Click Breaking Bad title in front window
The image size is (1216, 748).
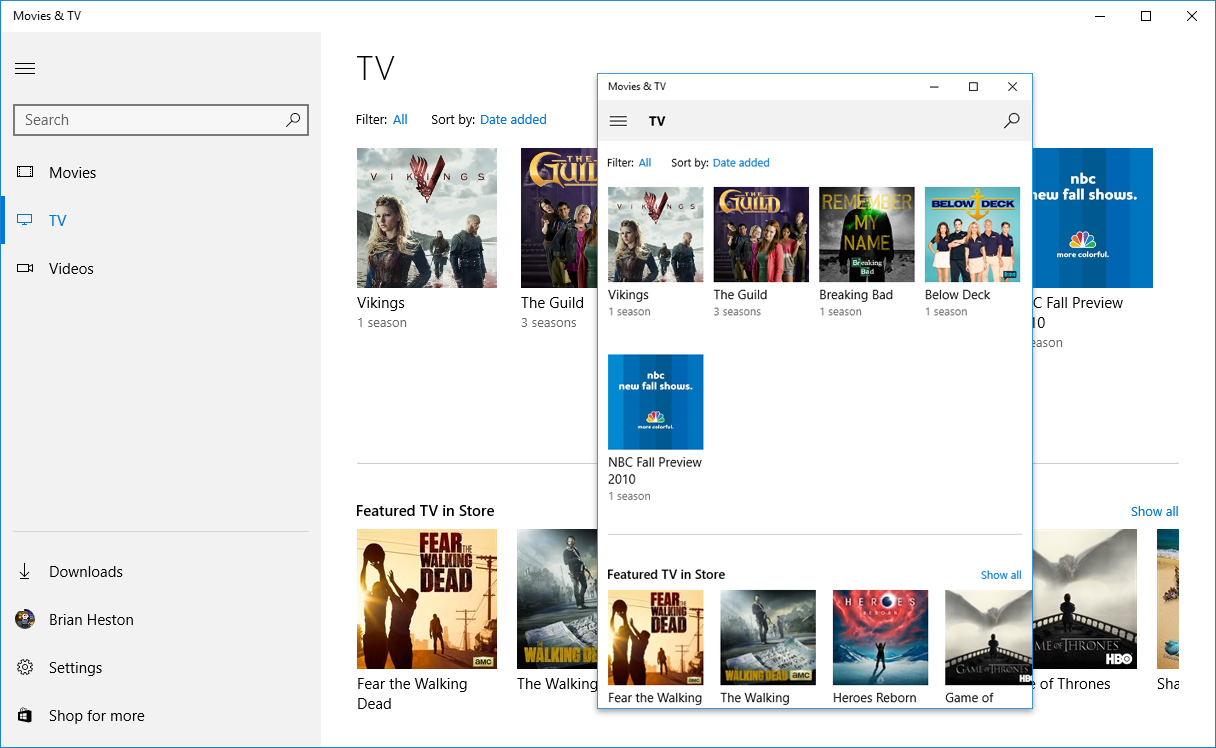(856, 295)
